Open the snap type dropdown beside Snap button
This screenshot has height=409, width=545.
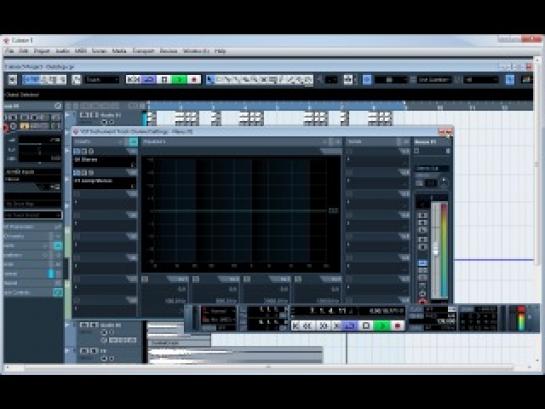pos(391,80)
